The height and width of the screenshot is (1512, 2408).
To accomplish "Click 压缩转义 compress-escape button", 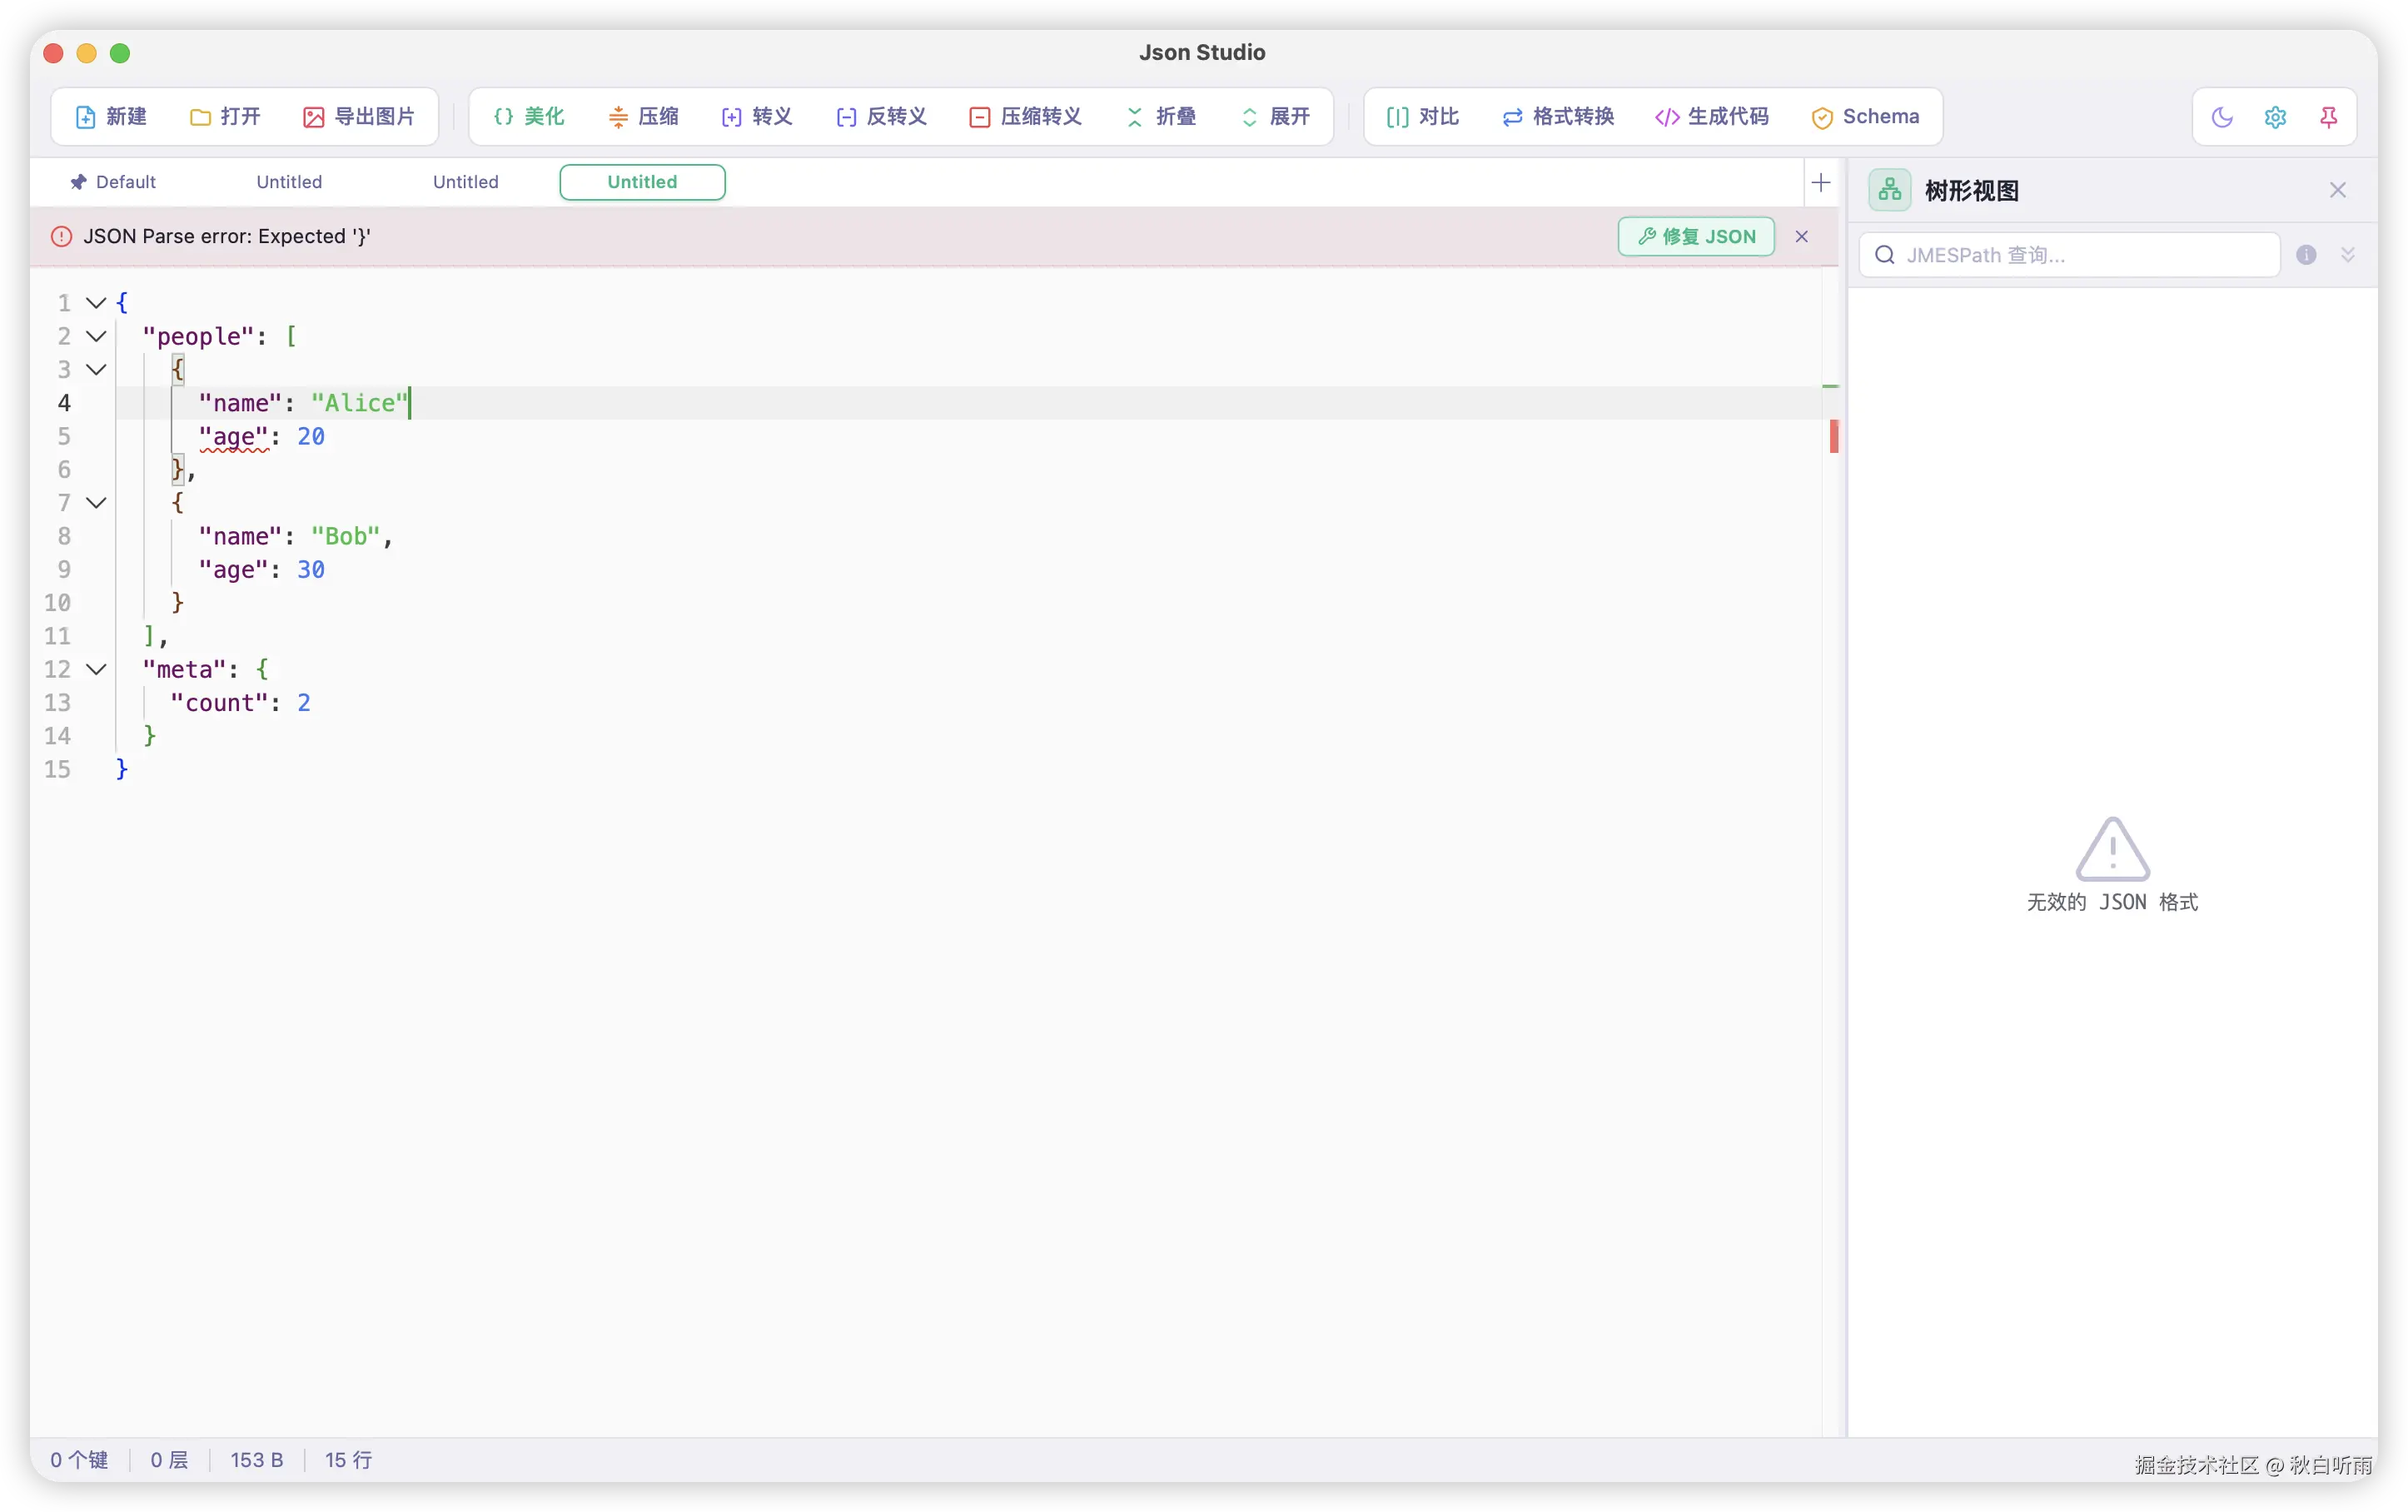I will [1026, 117].
